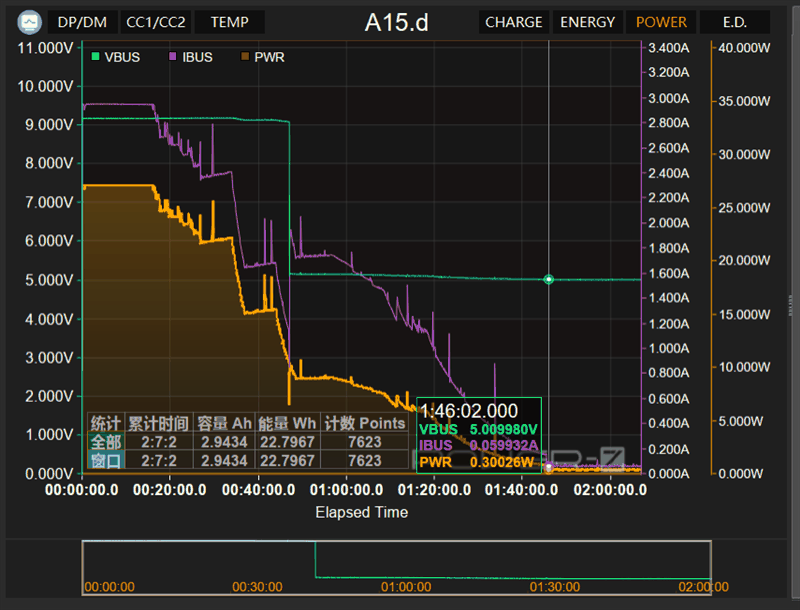The height and width of the screenshot is (610, 800).
Task: Click the A15.d chart title
Action: click(x=397, y=22)
